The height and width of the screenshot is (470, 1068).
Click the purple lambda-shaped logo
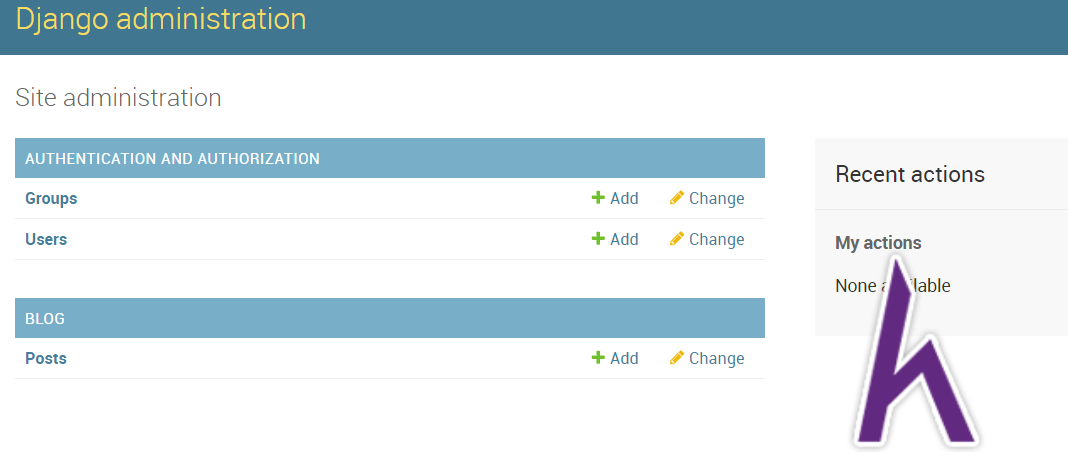(914, 353)
